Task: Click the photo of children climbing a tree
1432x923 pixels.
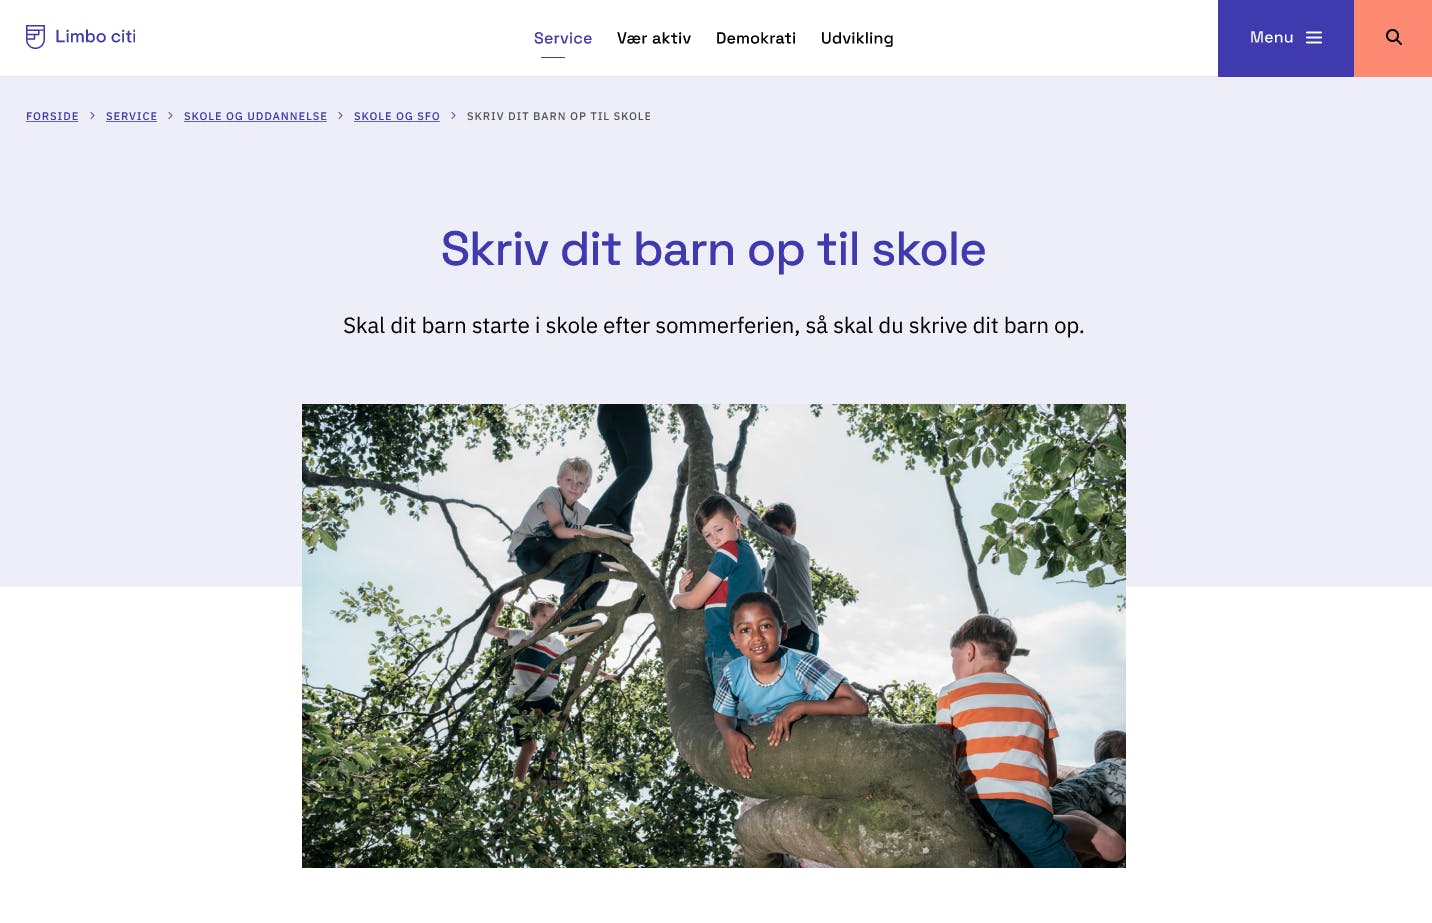Action: pyautogui.click(x=714, y=636)
